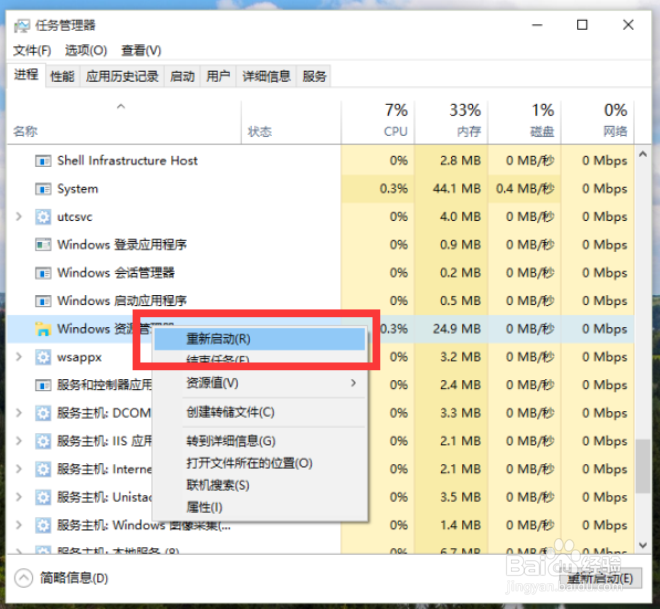Choose 打开文件所在的位置(O) menu entry
Viewport: 660px width, 609px height.
pyautogui.click(x=260, y=463)
